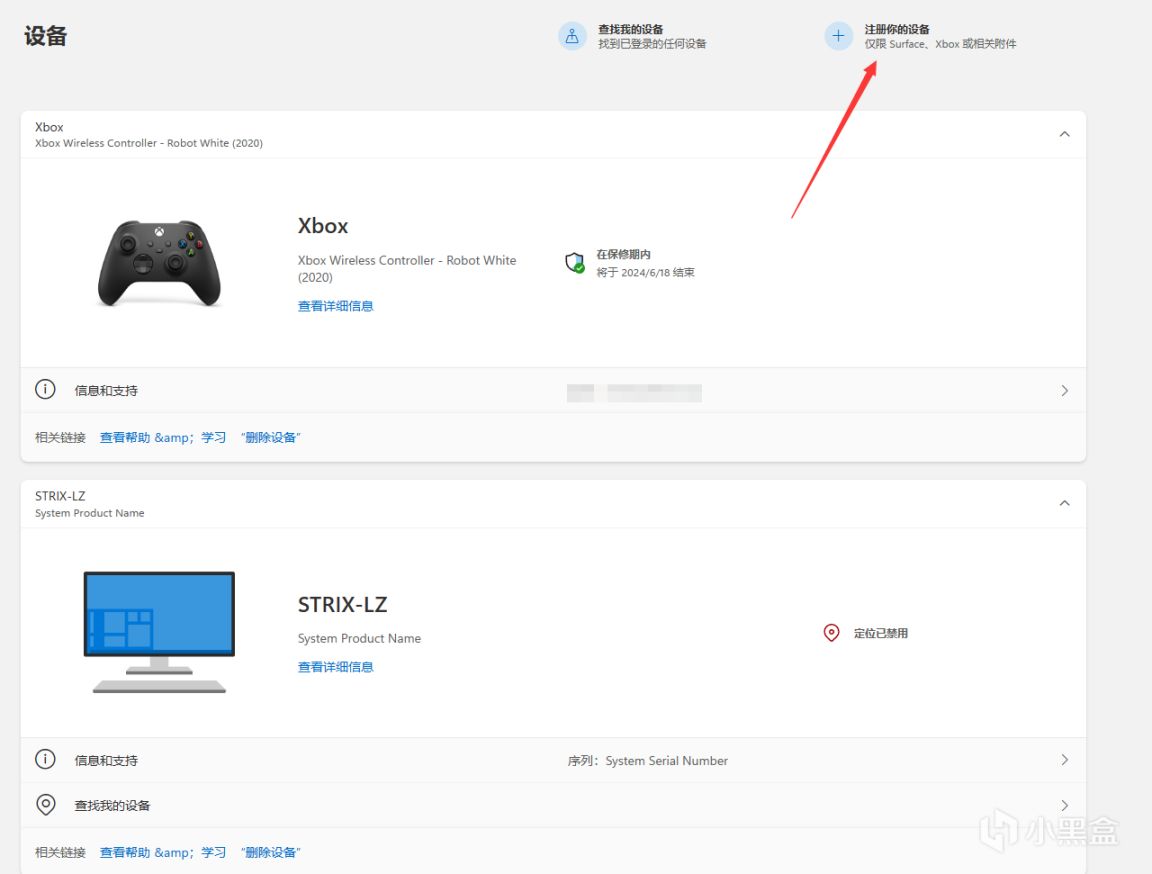Click Xbox 信息和支持 label
This screenshot has width=1152, height=874.
point(106,391)
